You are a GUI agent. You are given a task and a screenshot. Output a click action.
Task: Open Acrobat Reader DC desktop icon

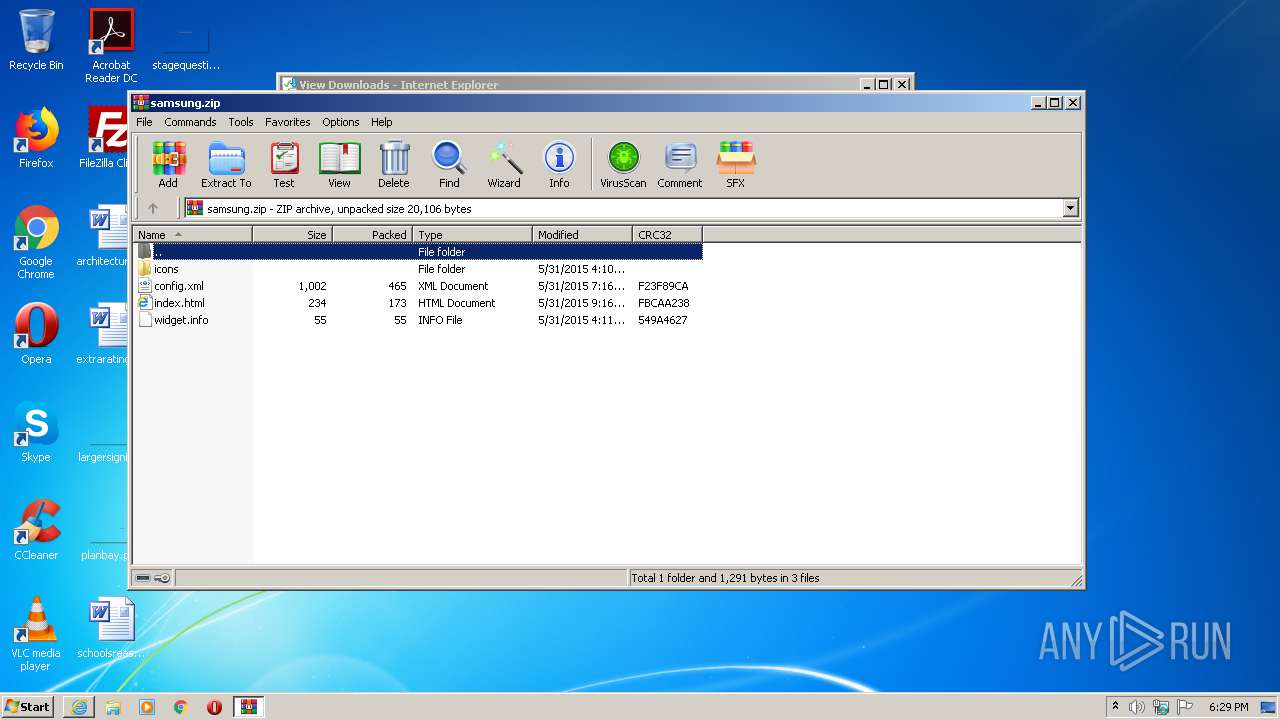tap(111, 46)
